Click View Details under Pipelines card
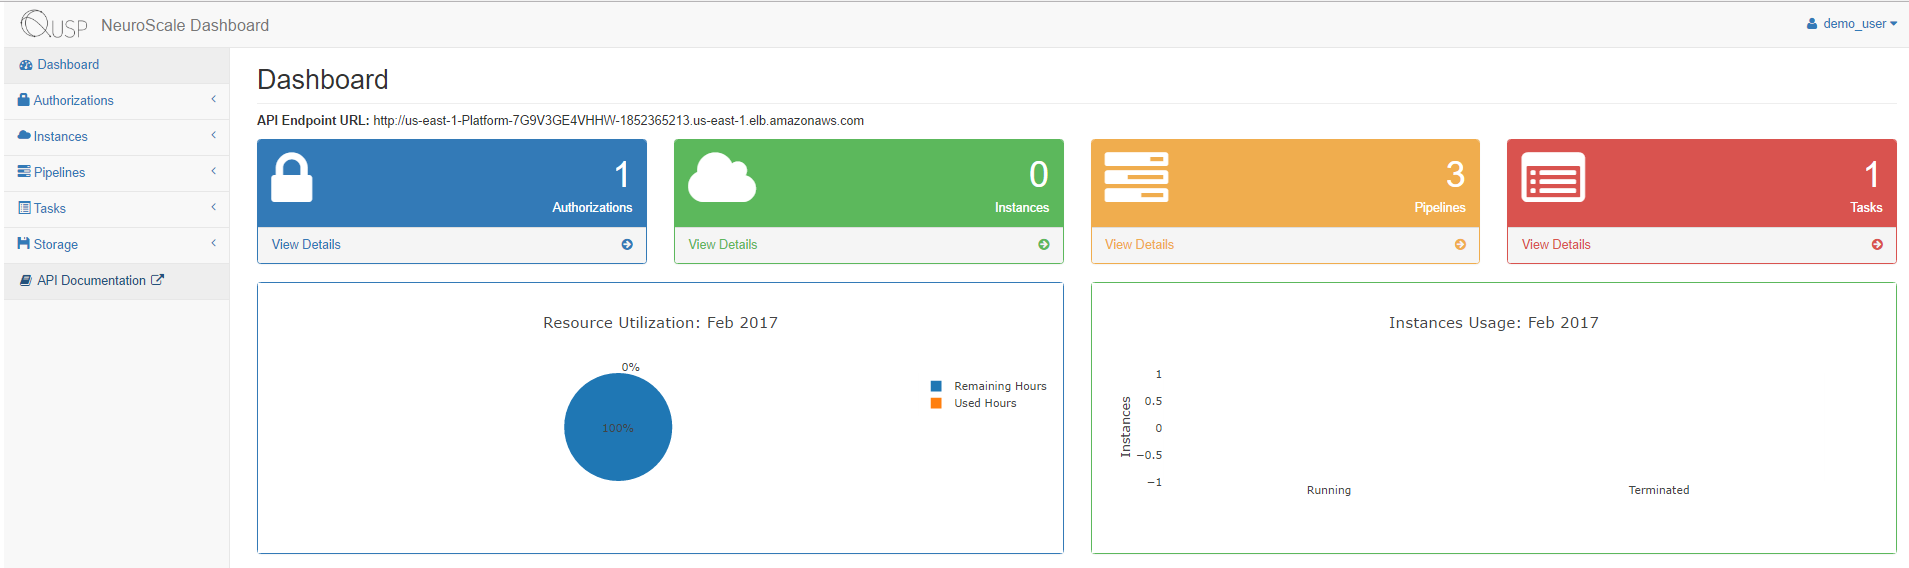1909x568 pixels. tap(1139, 245)
